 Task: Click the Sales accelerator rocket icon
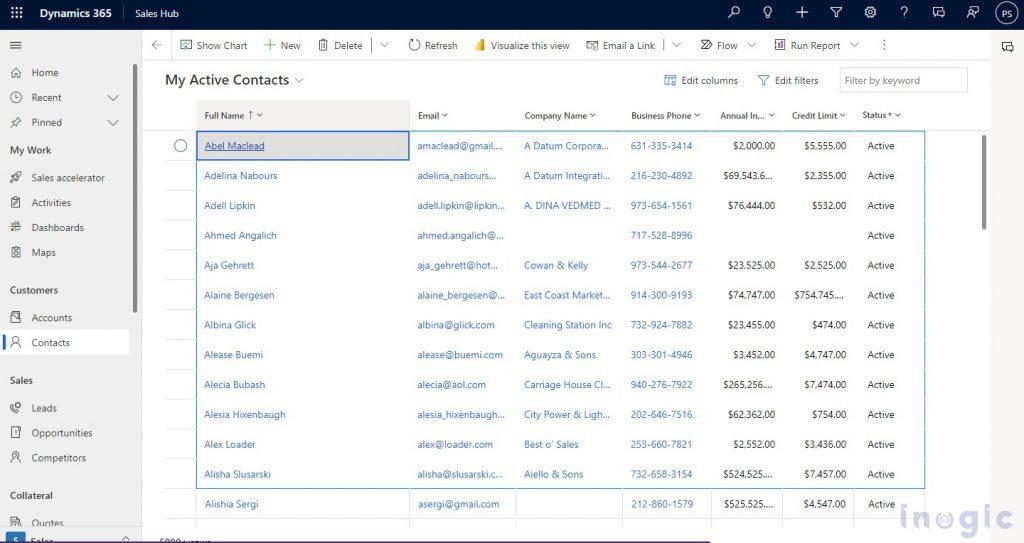point(16,177)
